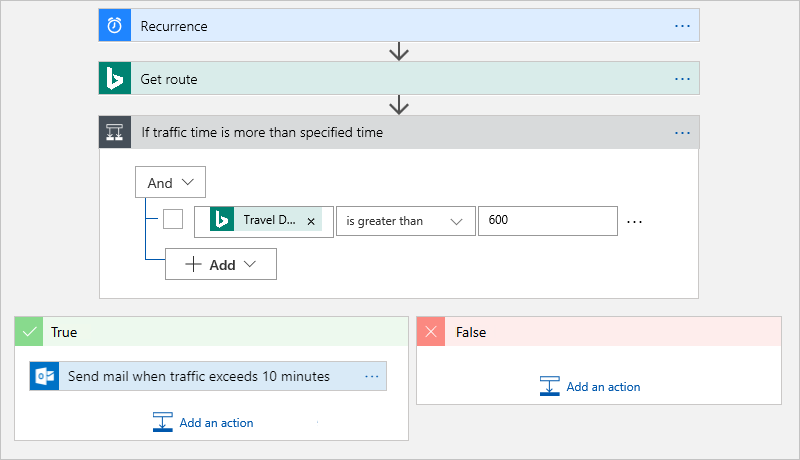Screen dimensions: 800x460
Task: Open the Recurrence trigger step
Action: (x=399, y=25)
